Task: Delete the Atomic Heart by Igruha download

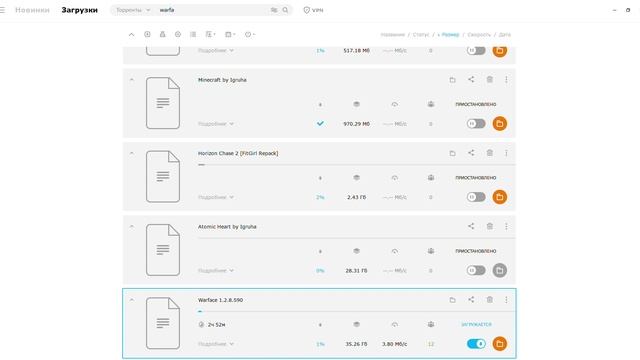Action: point(490,227)
